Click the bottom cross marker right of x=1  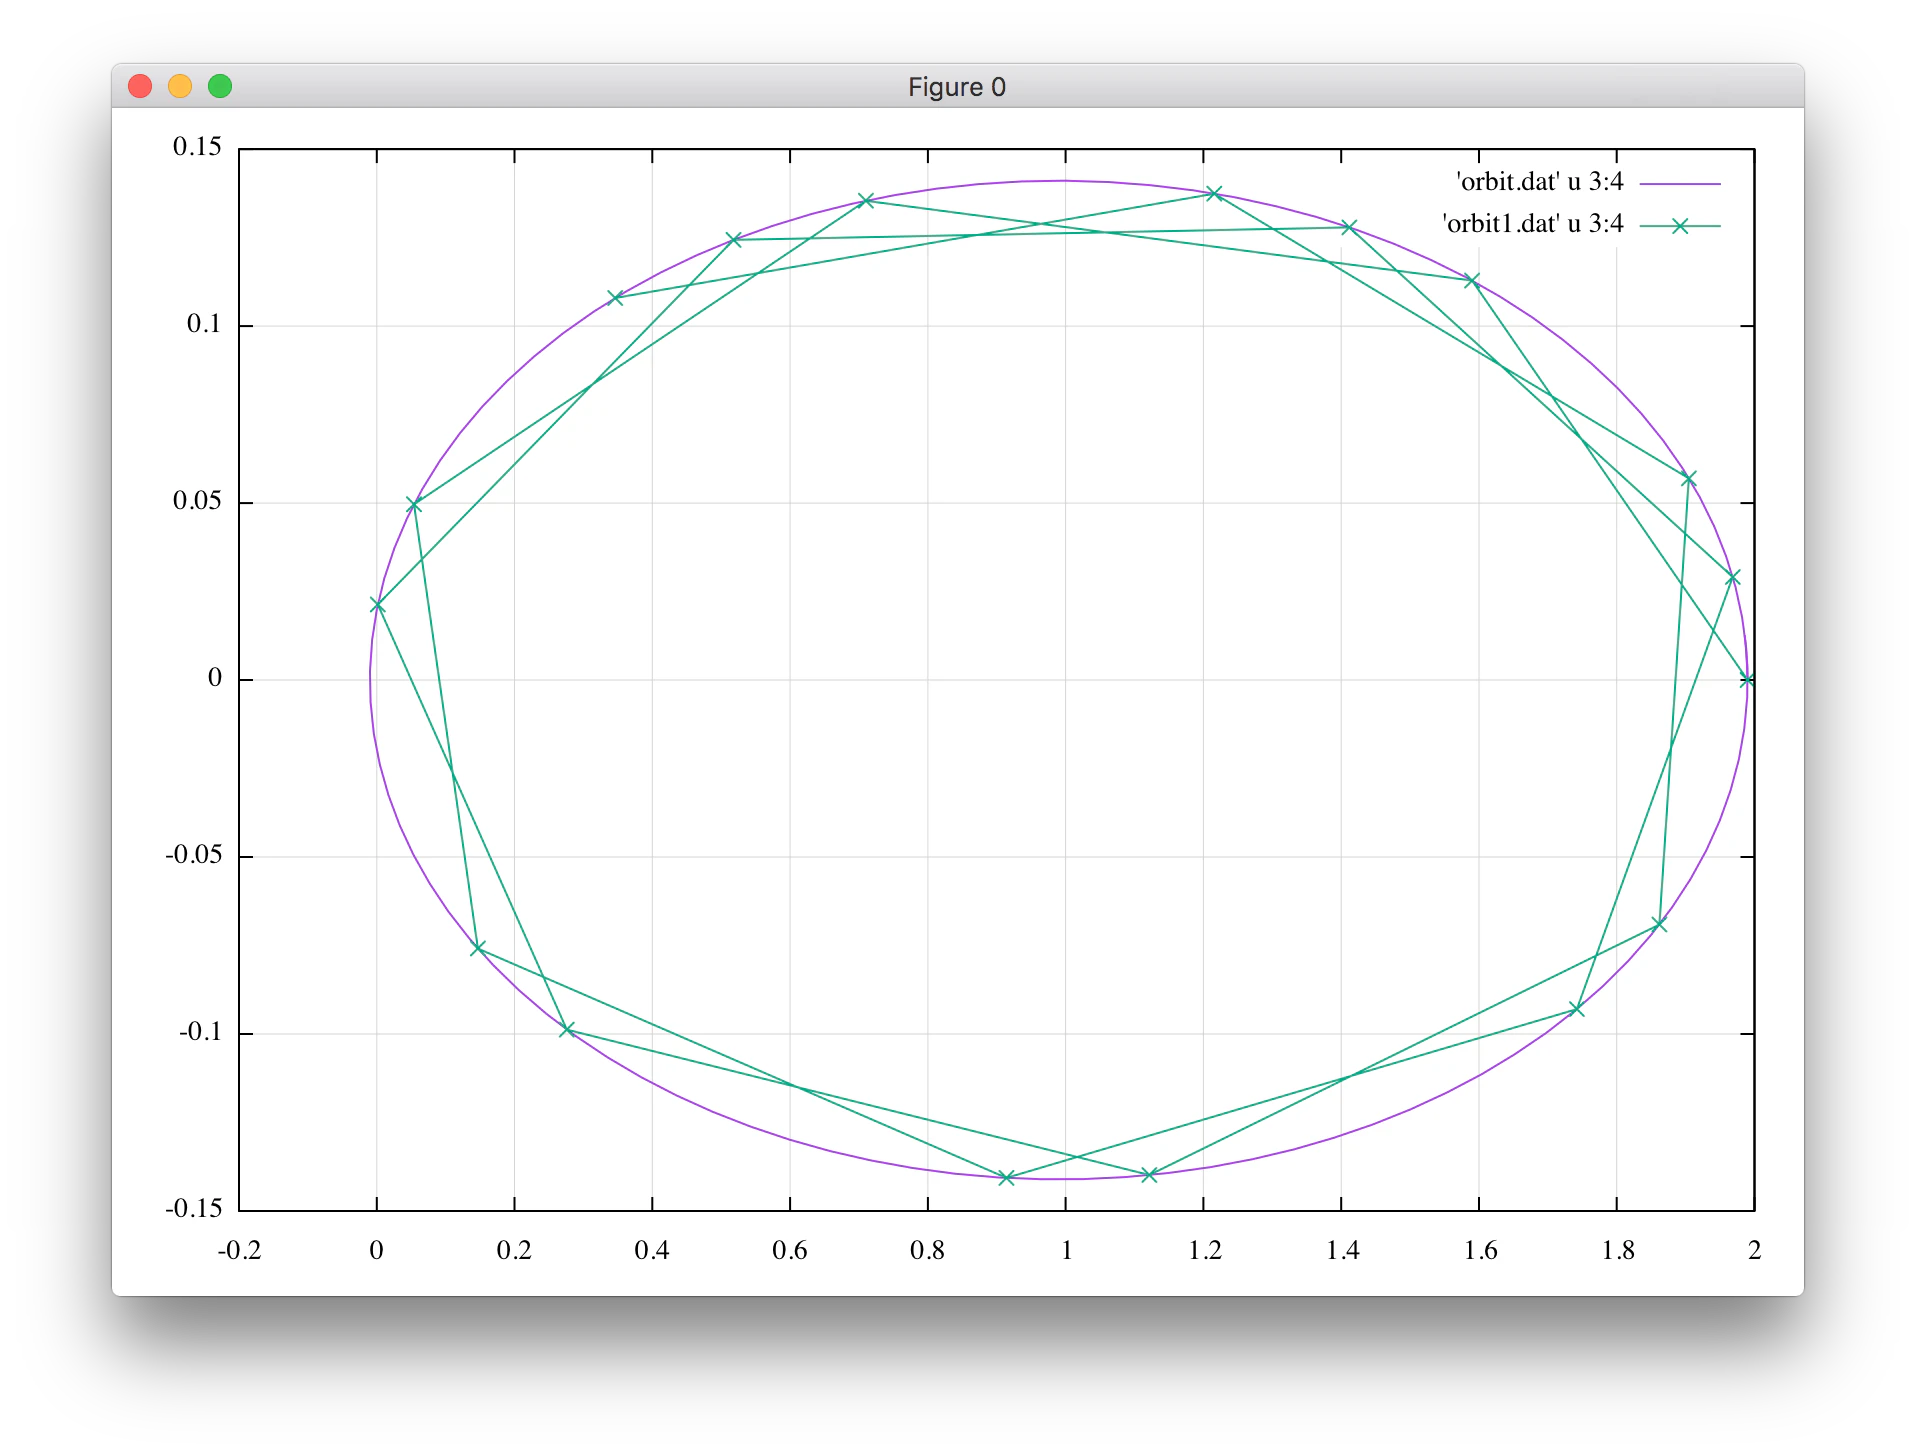(x=1149, y=1175)
